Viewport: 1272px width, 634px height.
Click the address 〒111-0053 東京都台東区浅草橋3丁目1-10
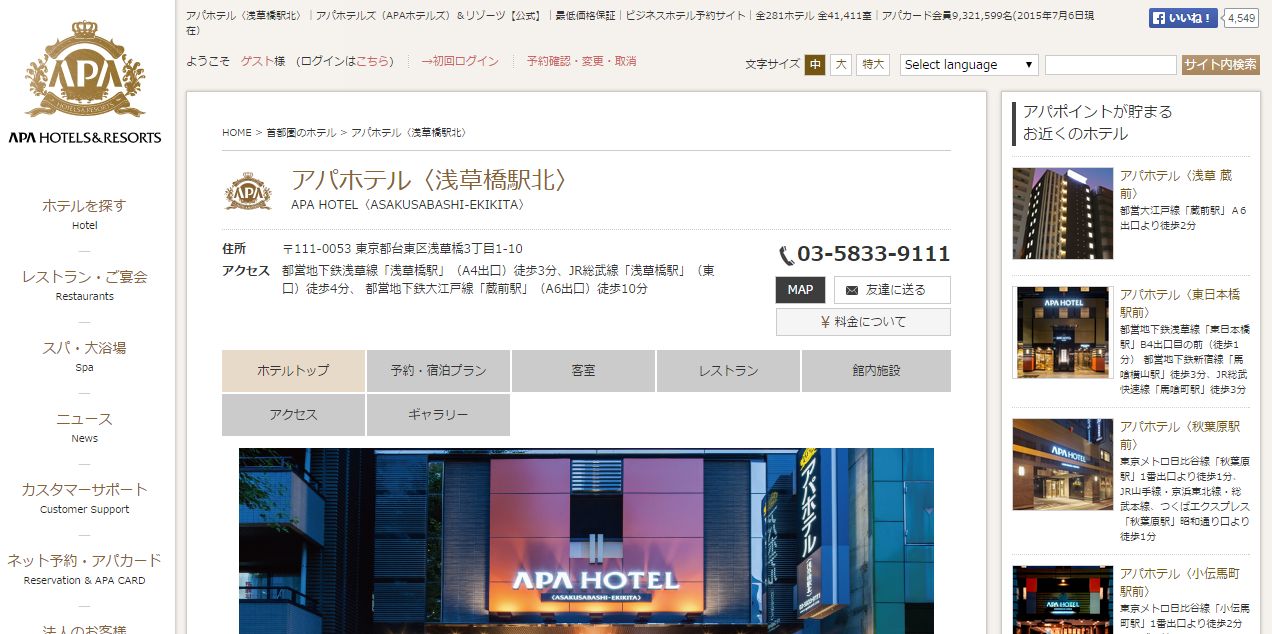pos(402,248)
